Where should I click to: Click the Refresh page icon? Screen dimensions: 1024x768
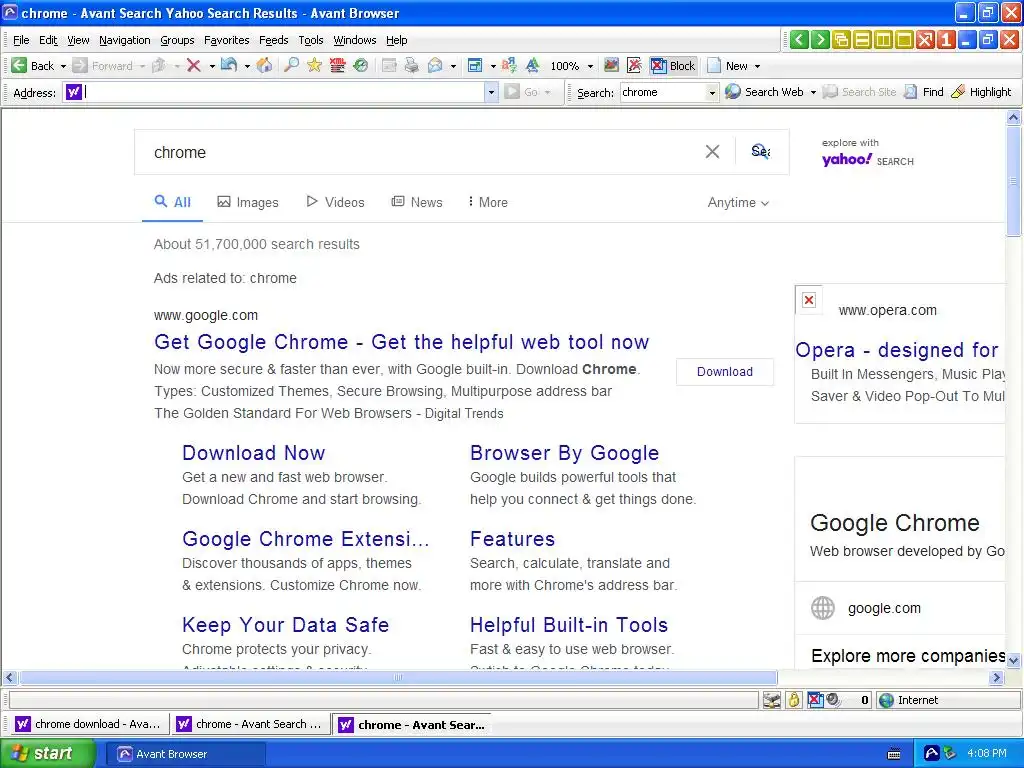tap(229, 65)
